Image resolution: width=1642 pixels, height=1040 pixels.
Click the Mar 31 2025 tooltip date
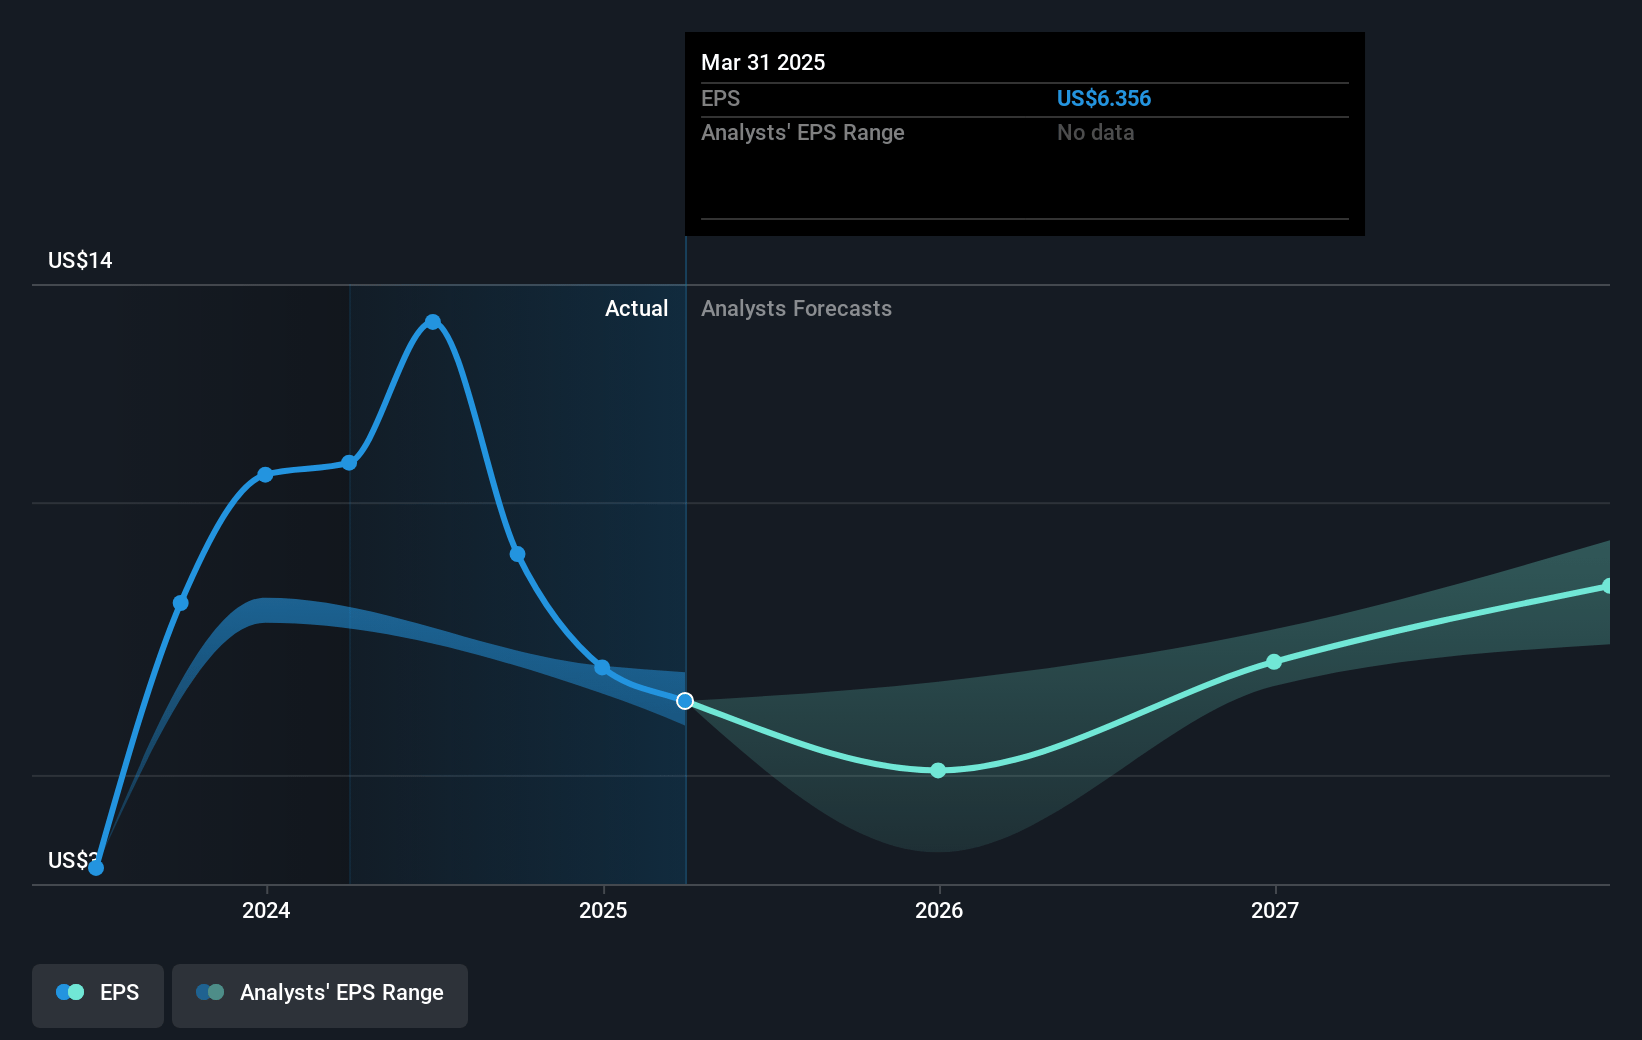pos(763,62)
